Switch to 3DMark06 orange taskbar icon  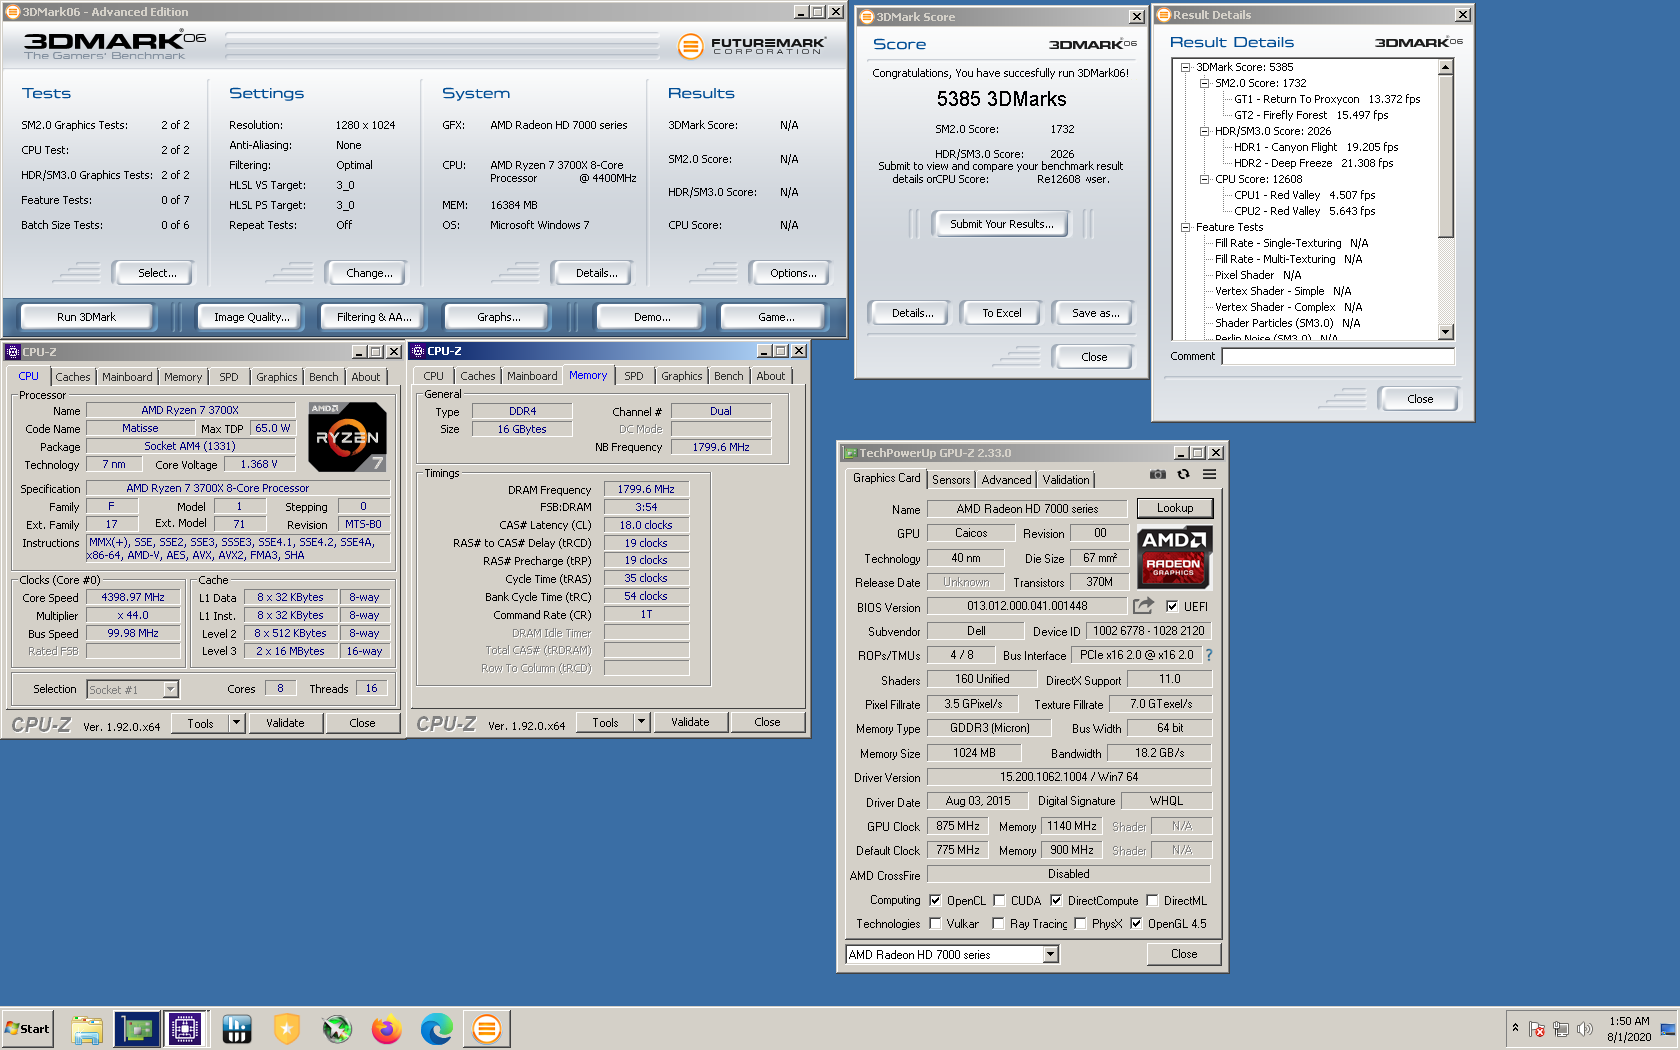(x=487, y=1029)
